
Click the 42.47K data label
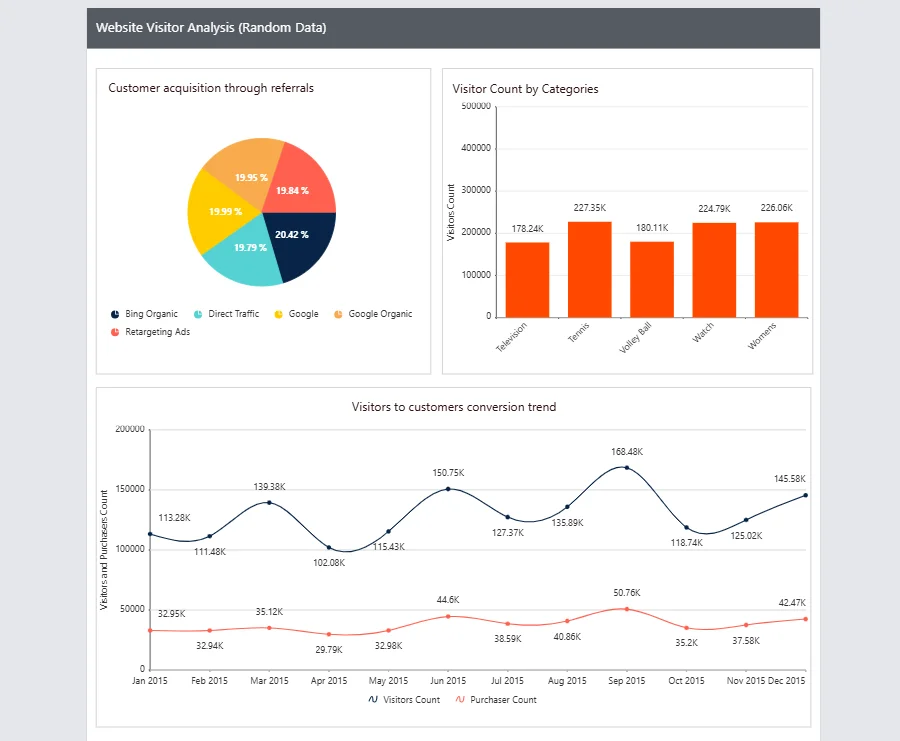click(792, 603)
